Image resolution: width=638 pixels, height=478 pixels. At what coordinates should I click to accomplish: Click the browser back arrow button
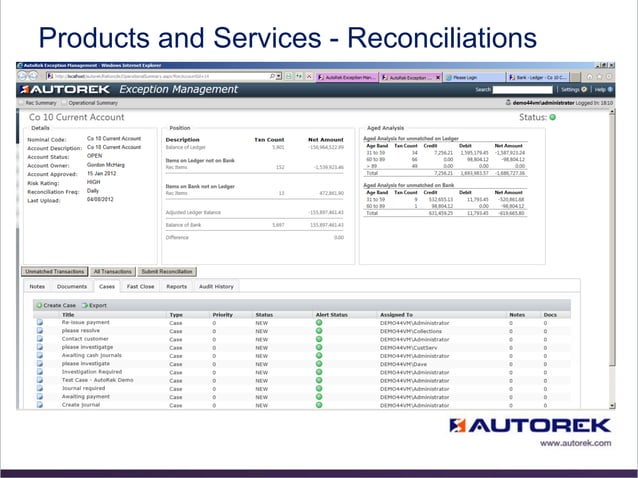coord(22,76)
